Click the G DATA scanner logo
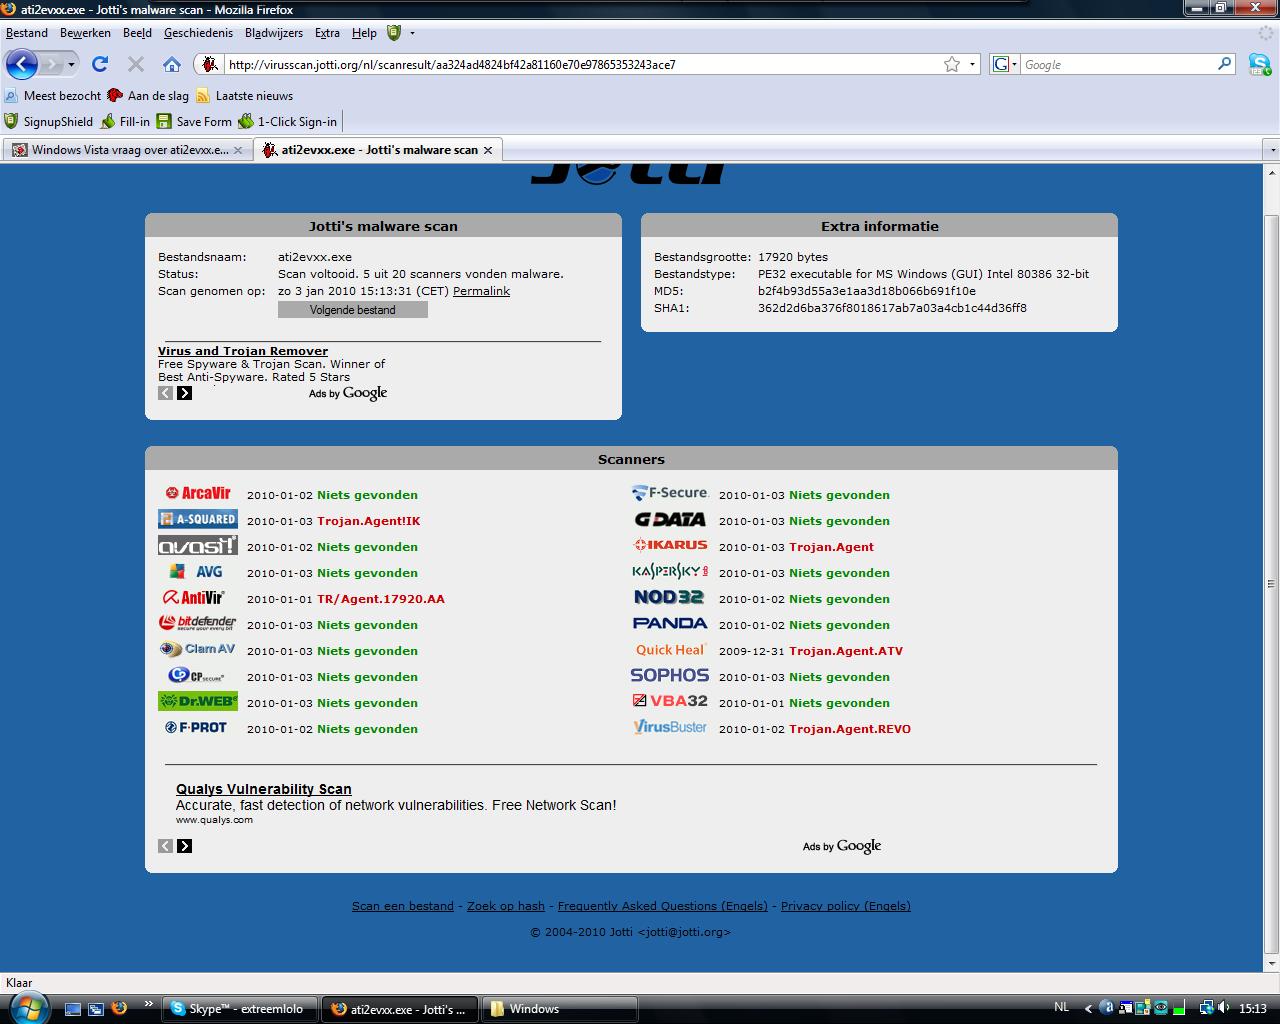Viewport: 1280px width, 1024px height. point(670,519)
